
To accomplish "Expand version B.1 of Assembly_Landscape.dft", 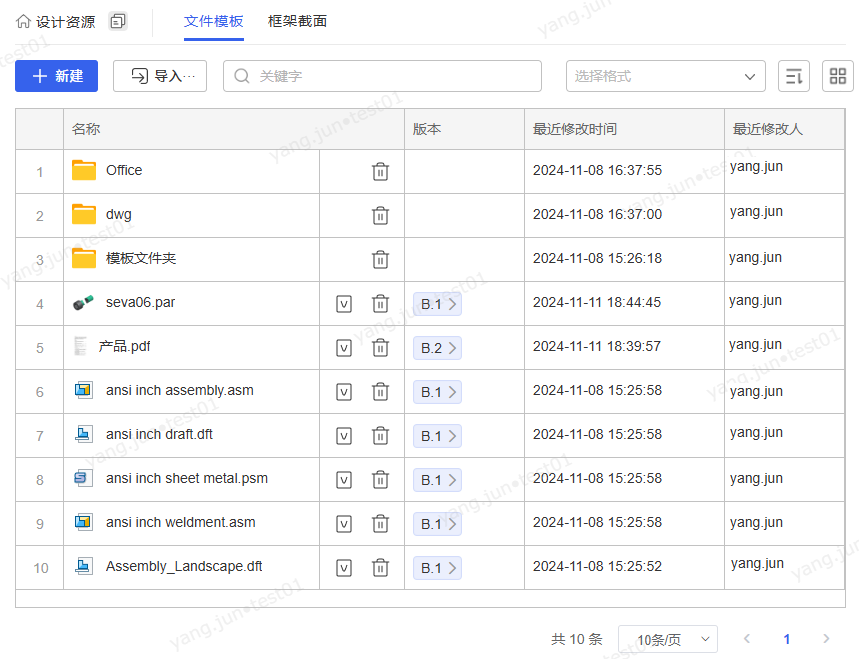I will [x=437, y=568].
